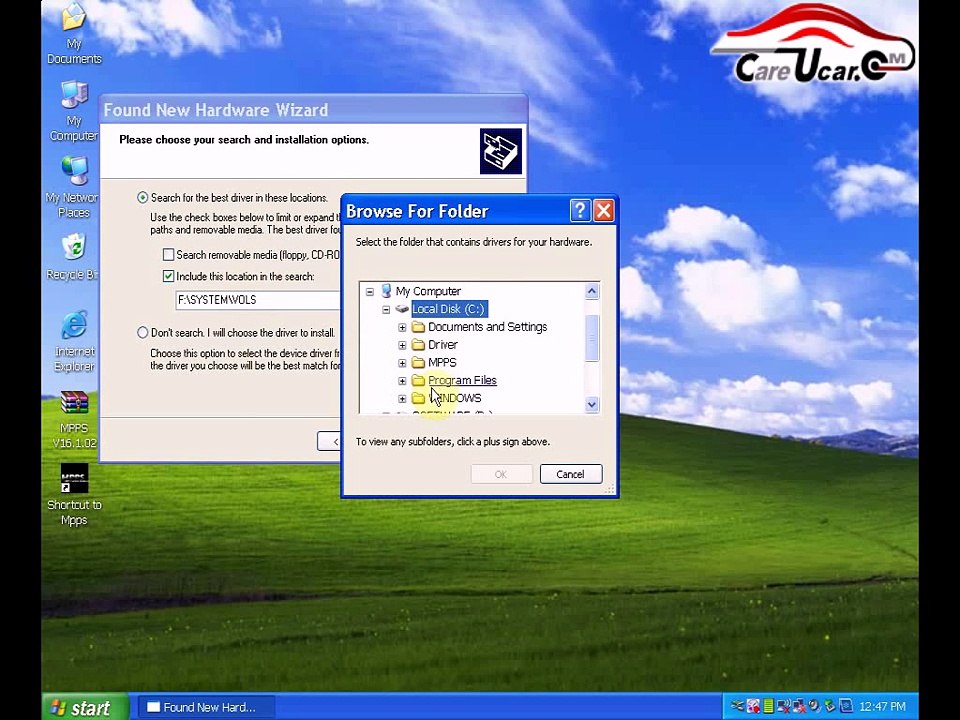Click the help question mark in Browse For Folder
The image size is (960, 720).
click(x=580, y=211)
